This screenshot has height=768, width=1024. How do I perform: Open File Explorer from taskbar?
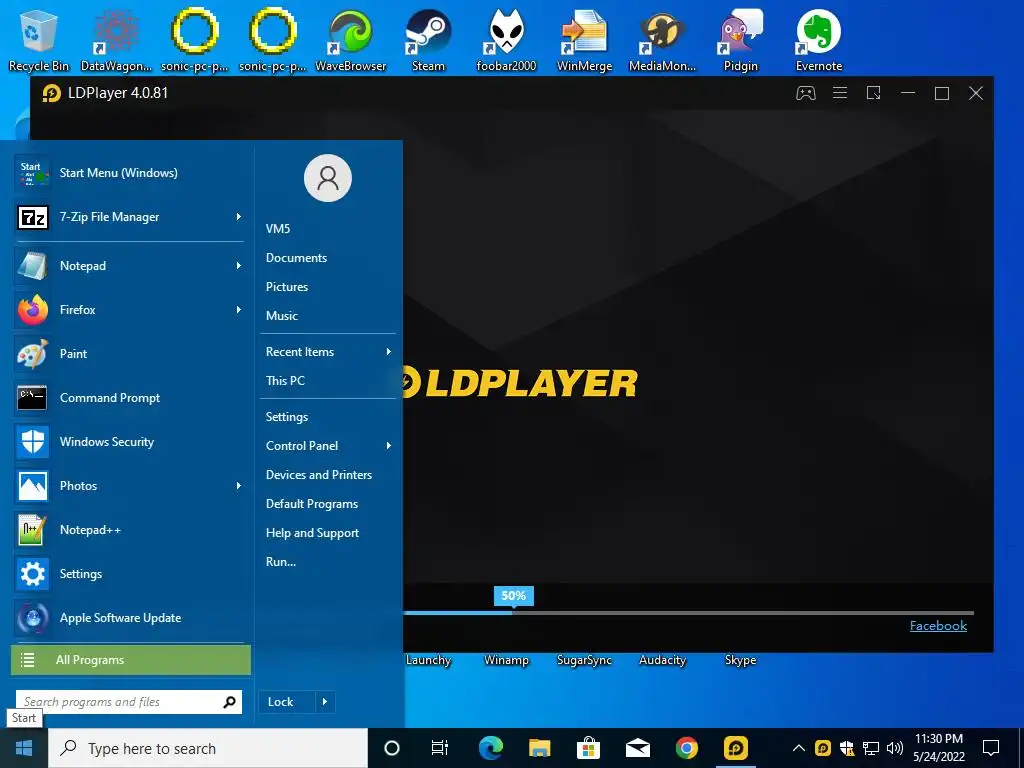pos(539,748)
